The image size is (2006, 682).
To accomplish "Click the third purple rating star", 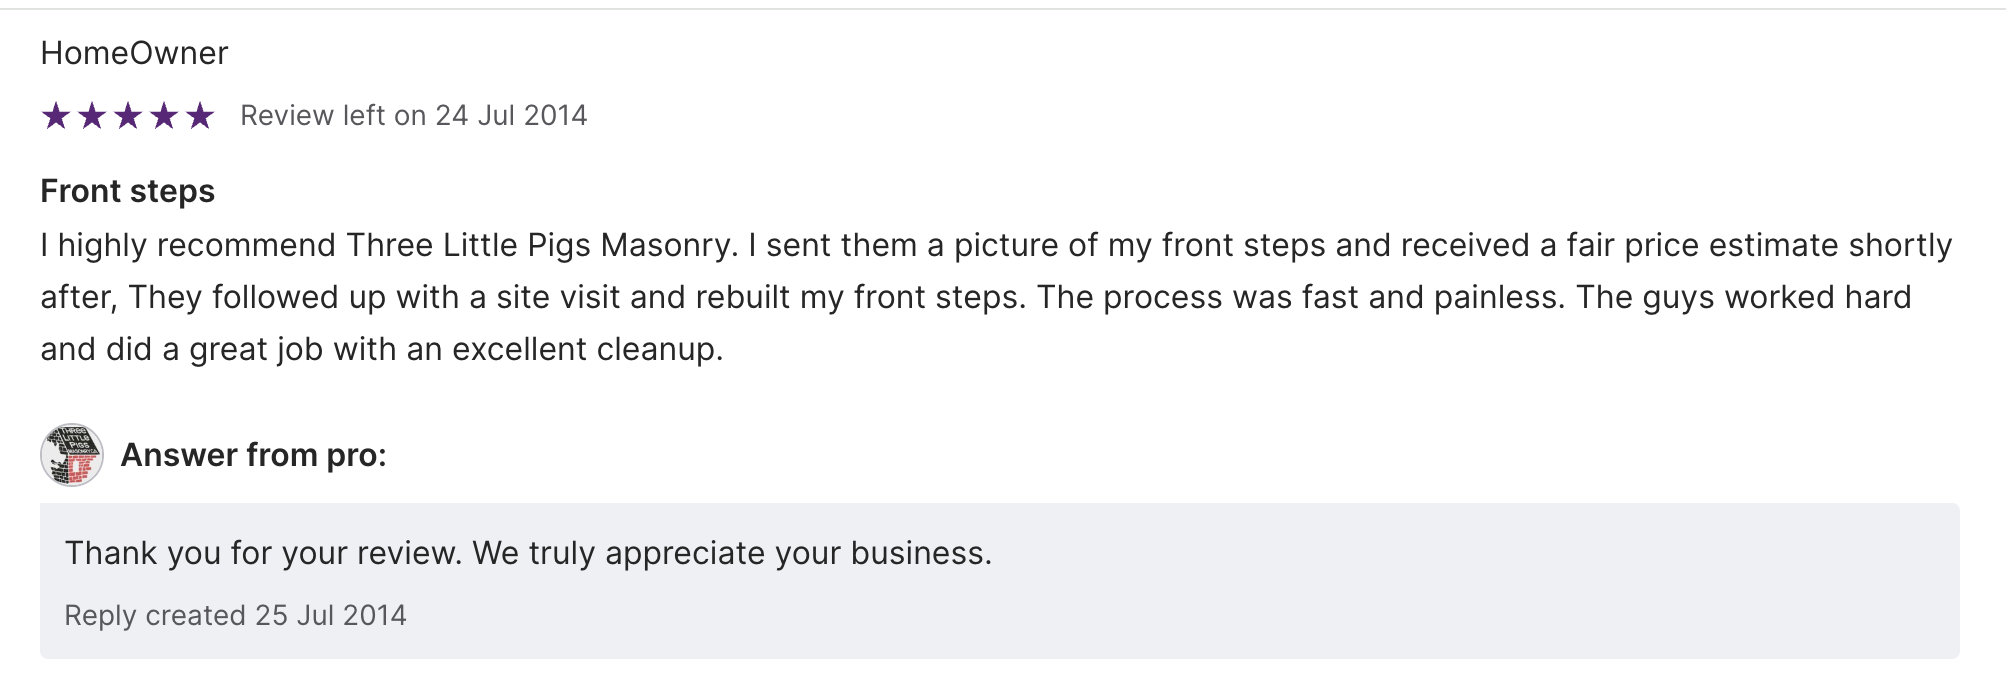I will [128, 116].
